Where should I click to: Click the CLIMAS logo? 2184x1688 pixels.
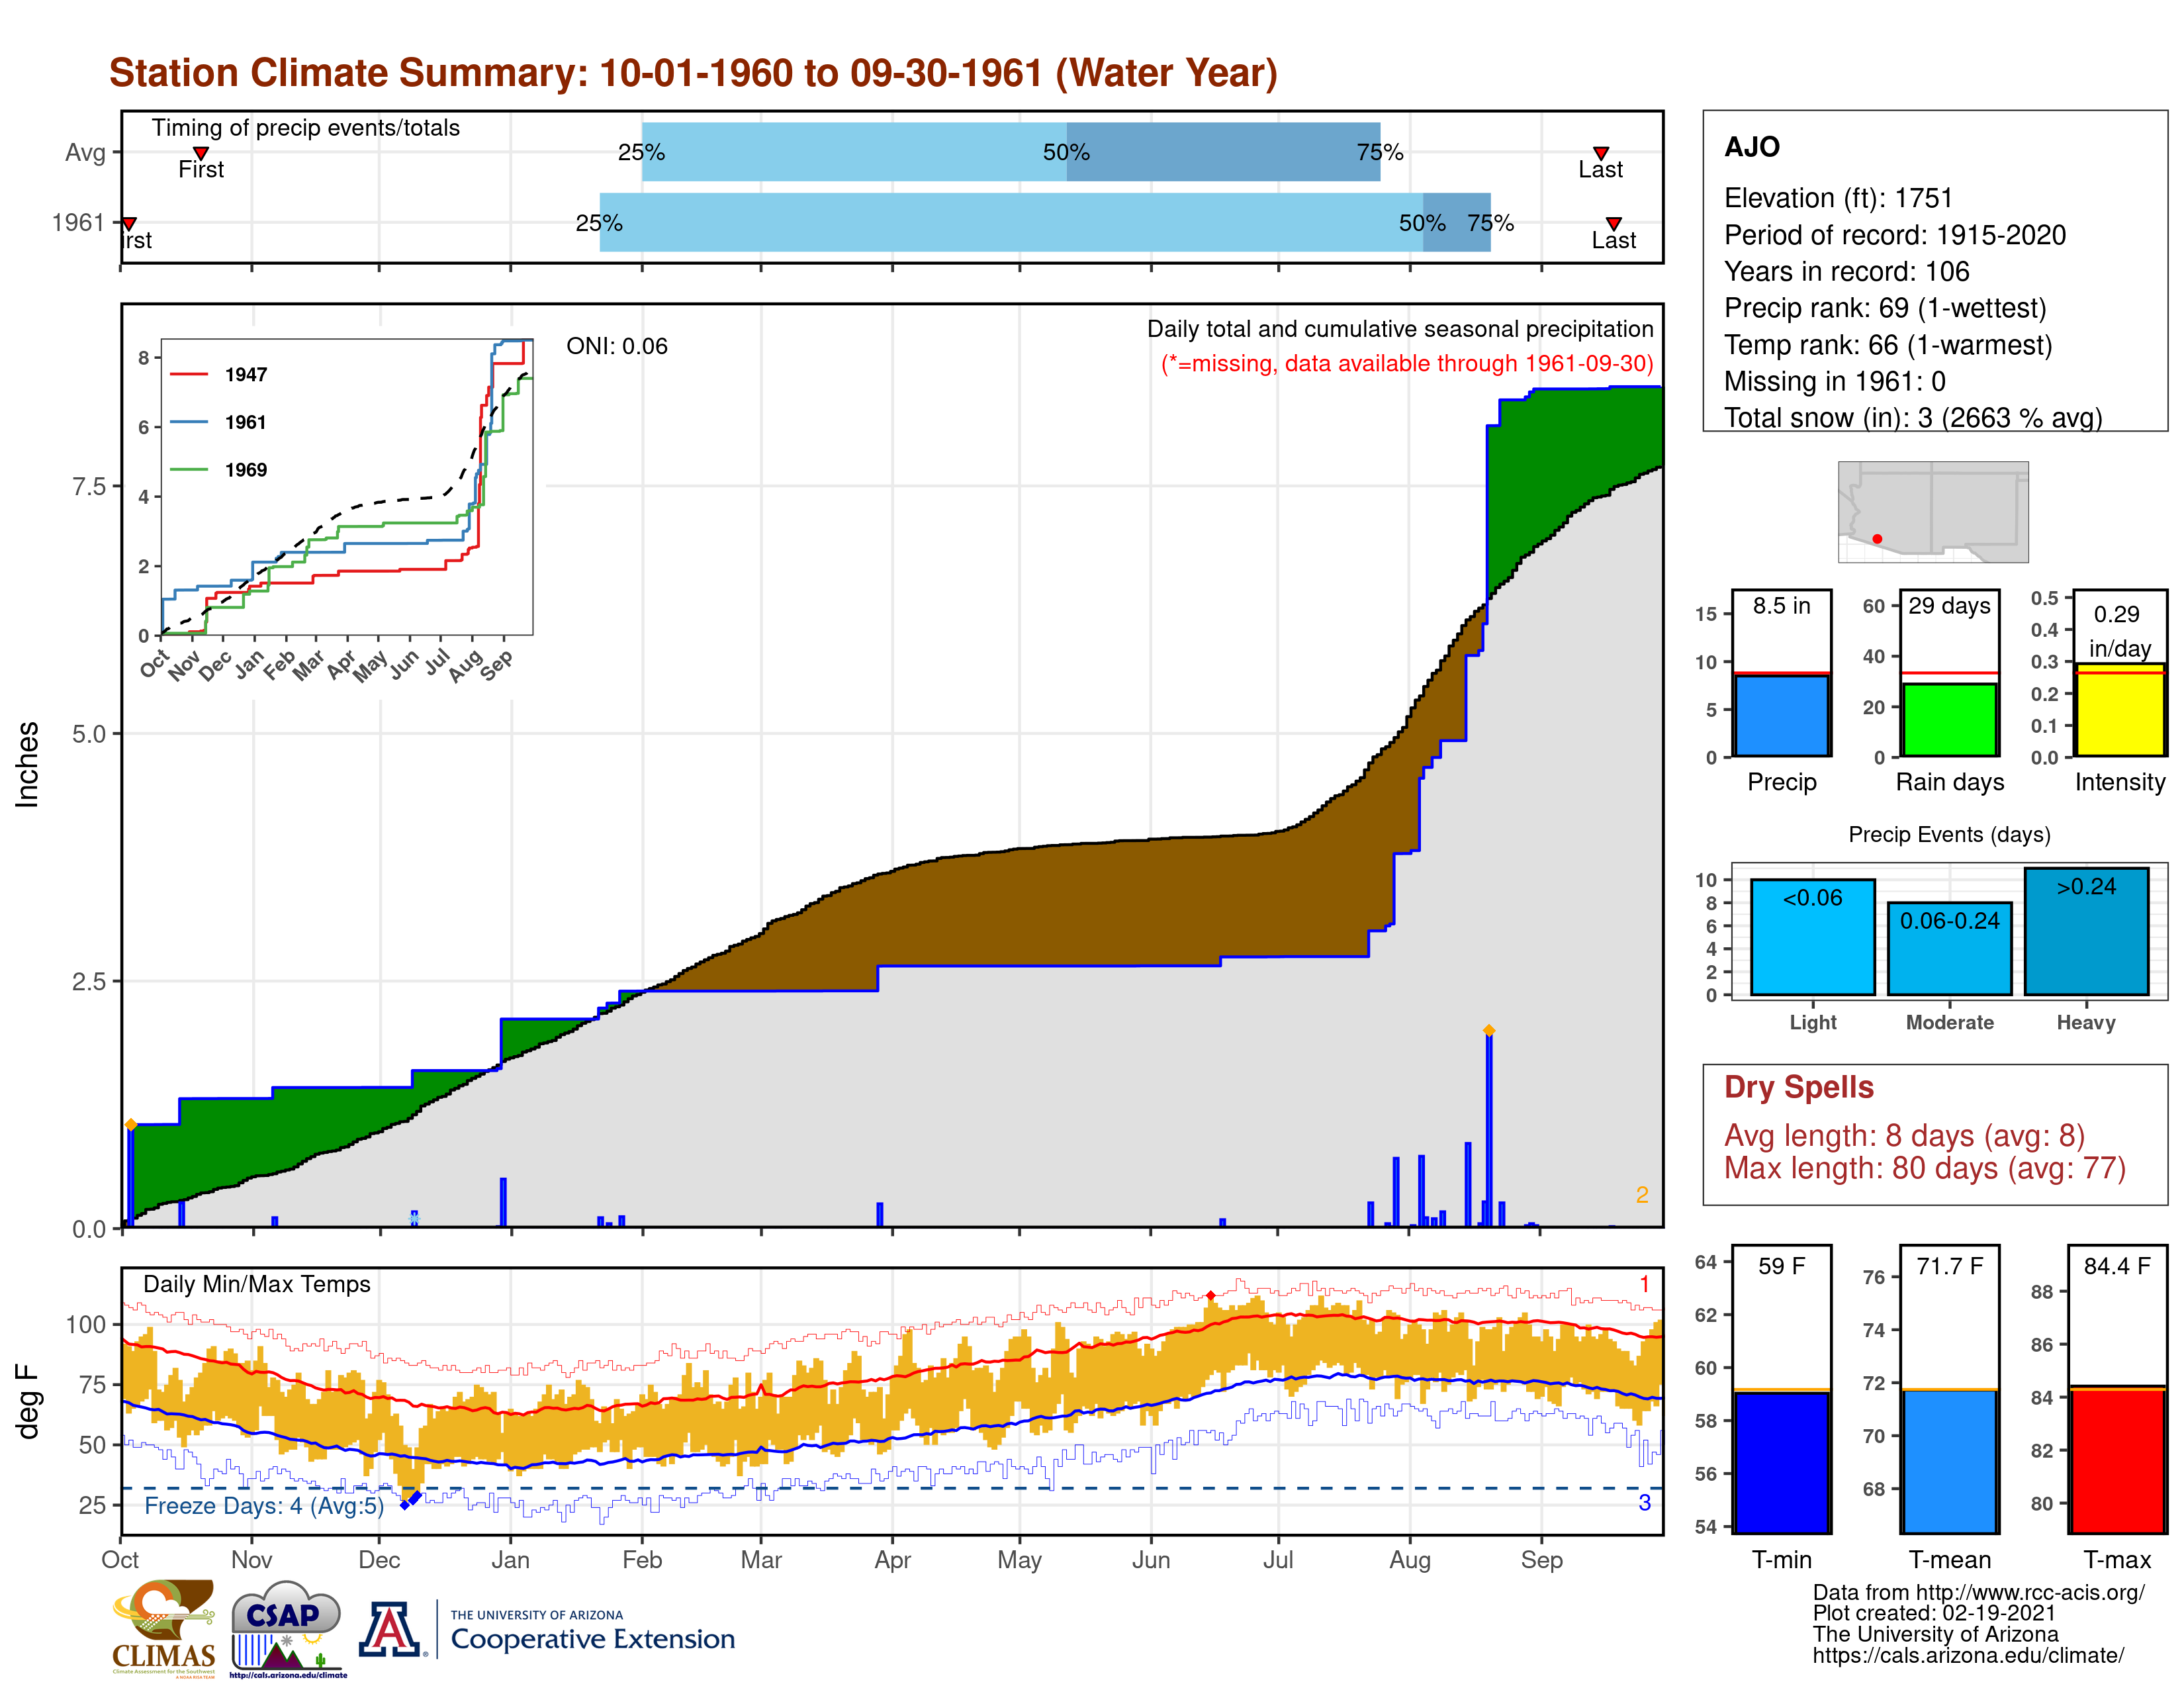click(163, 1628)
